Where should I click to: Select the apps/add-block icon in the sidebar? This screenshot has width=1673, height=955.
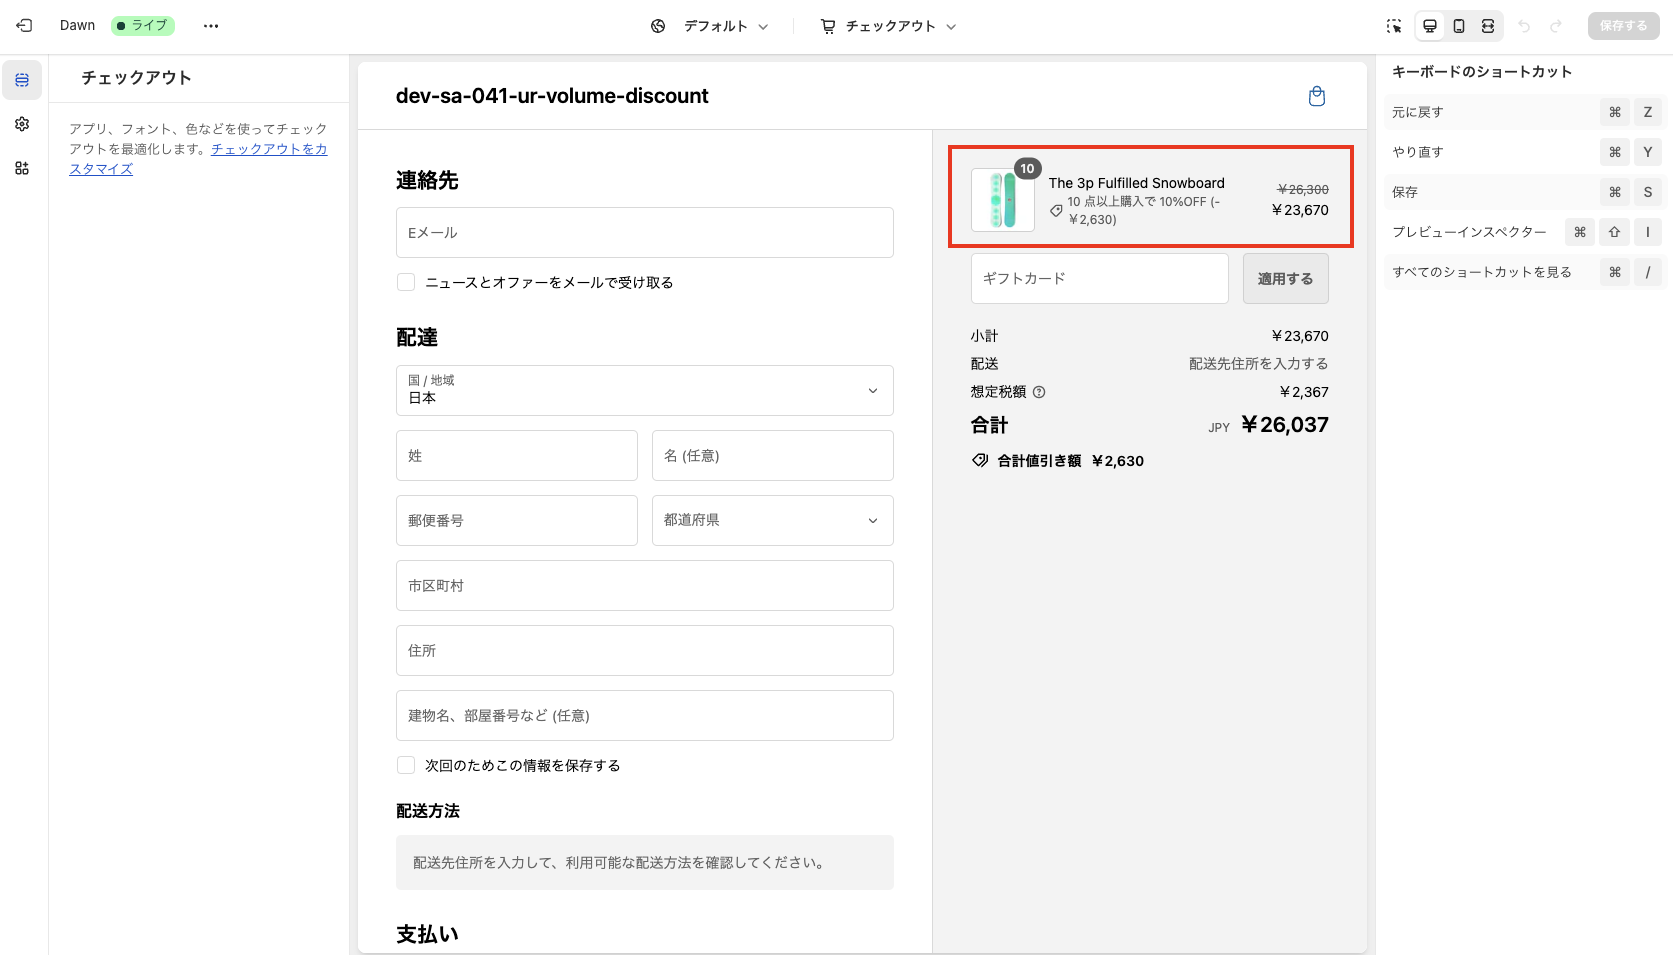[x=21, y=168]
